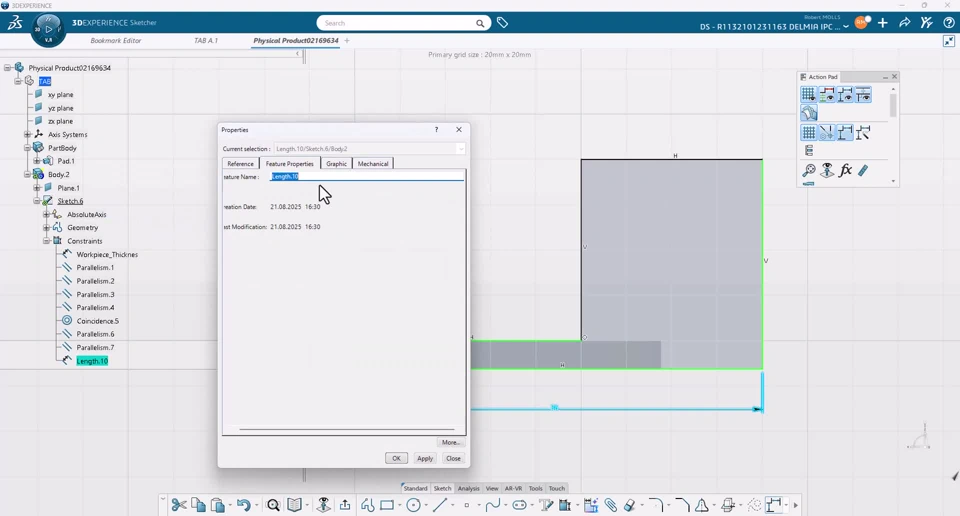Collapse the Constraints tree node
The image size is (960, 516).
pyautogui.click(x=46, y=241)
